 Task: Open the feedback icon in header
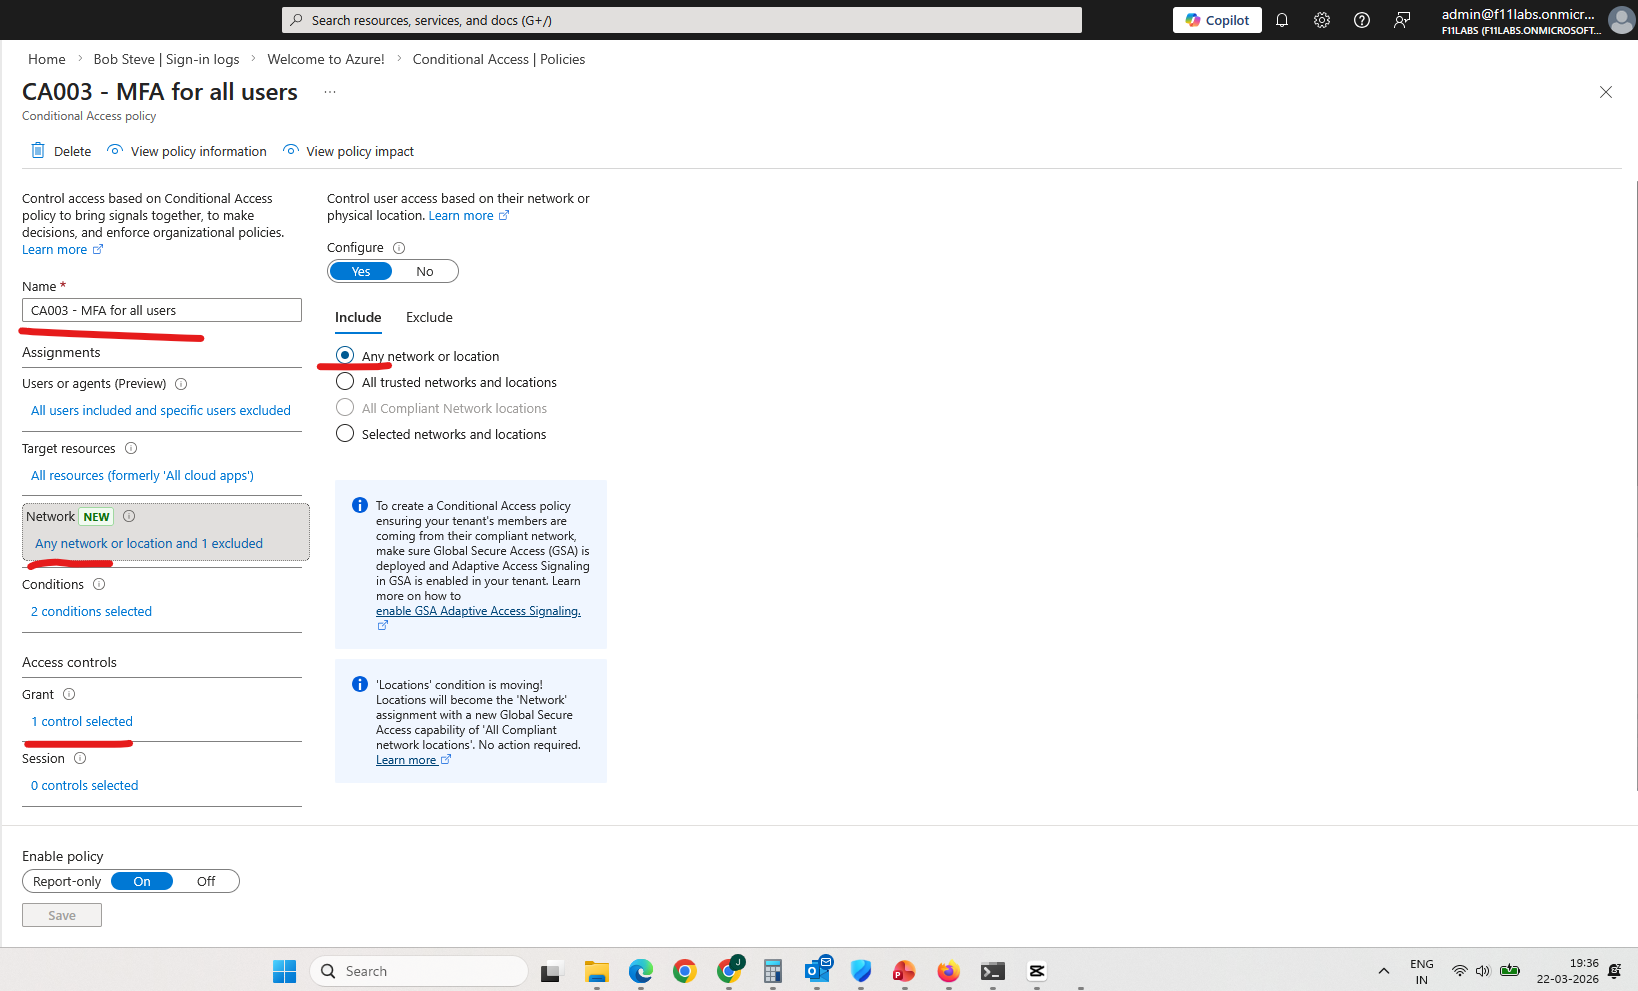click(x=1402, y=20)
